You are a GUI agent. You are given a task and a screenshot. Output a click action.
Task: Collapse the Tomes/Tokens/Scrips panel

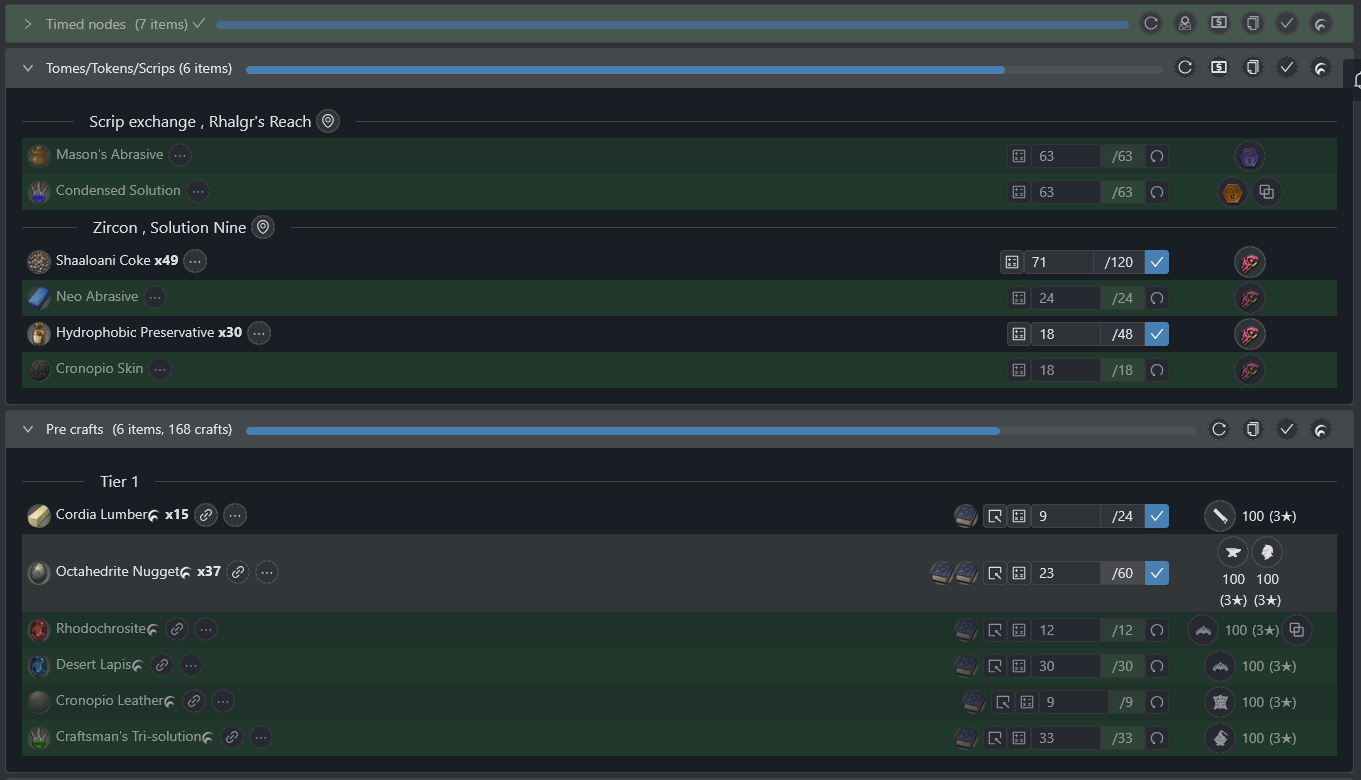(28, 69)
